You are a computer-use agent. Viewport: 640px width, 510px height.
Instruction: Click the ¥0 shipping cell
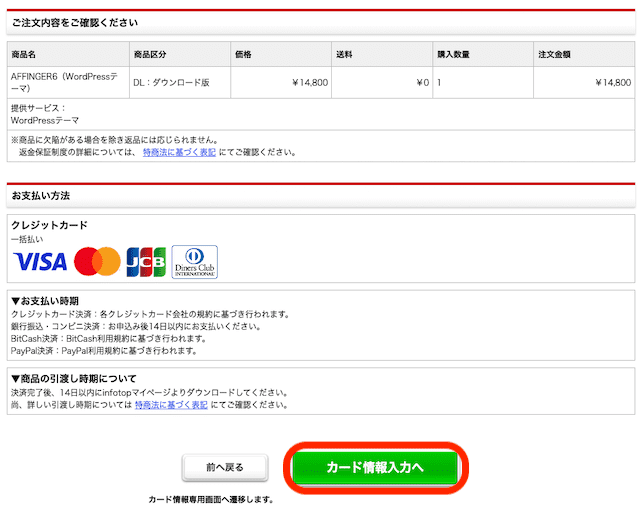[382, 82]
